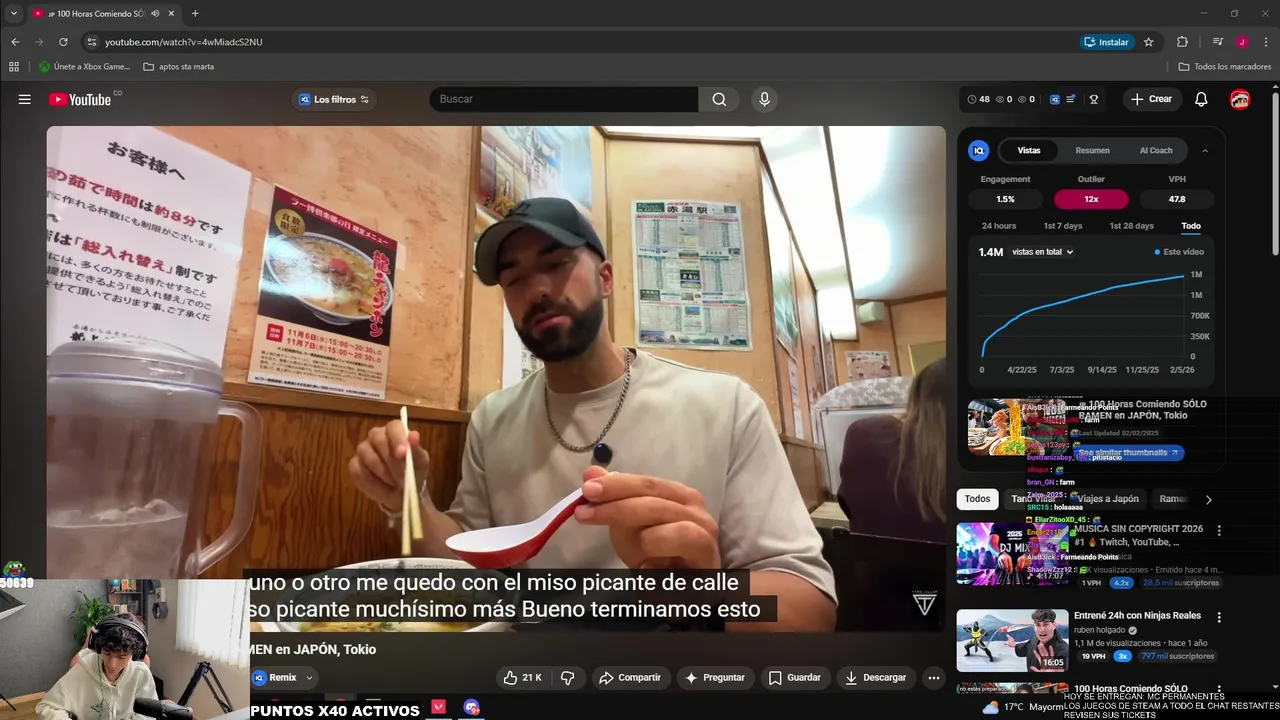Start voice search with the microphone
Viewport: 1280px width, 720px height.
[764, 99]
